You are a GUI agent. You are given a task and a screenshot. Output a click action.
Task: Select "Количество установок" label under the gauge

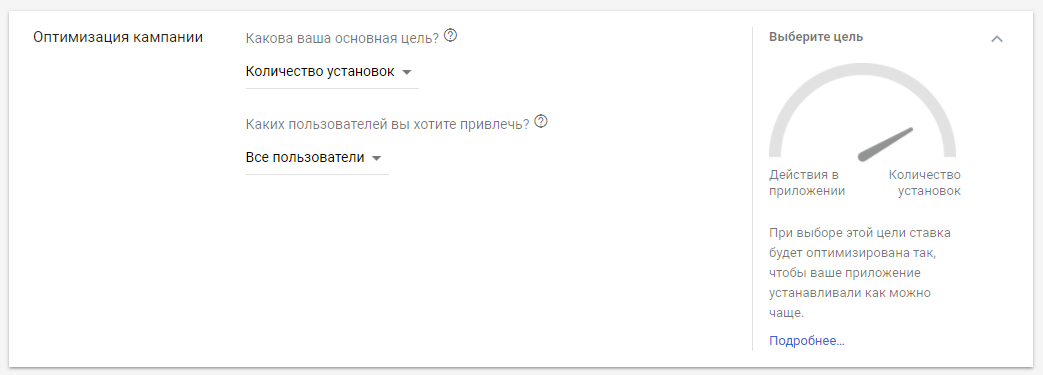[925, 183]
